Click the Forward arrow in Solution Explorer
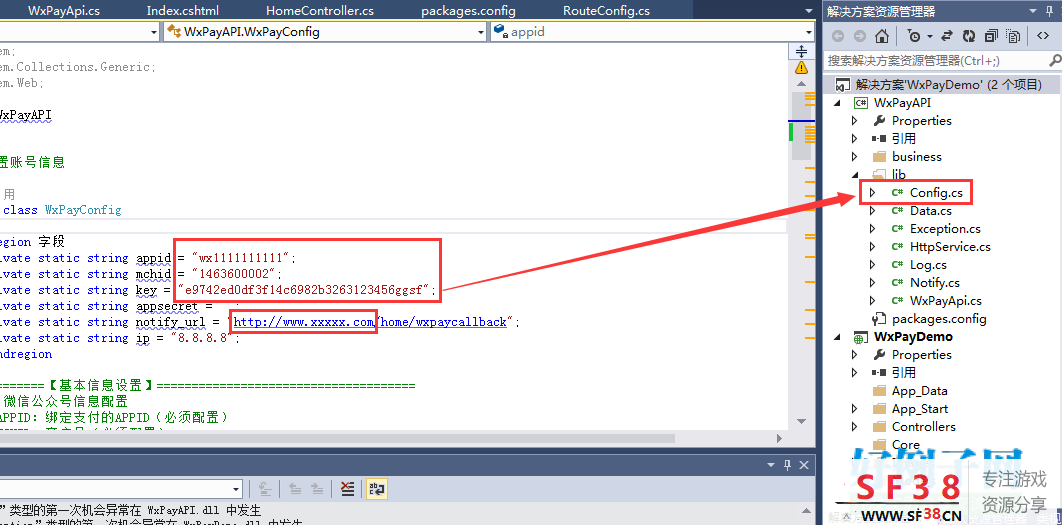This screenshot has height=525, width=1062. click(x=859, y=36)
